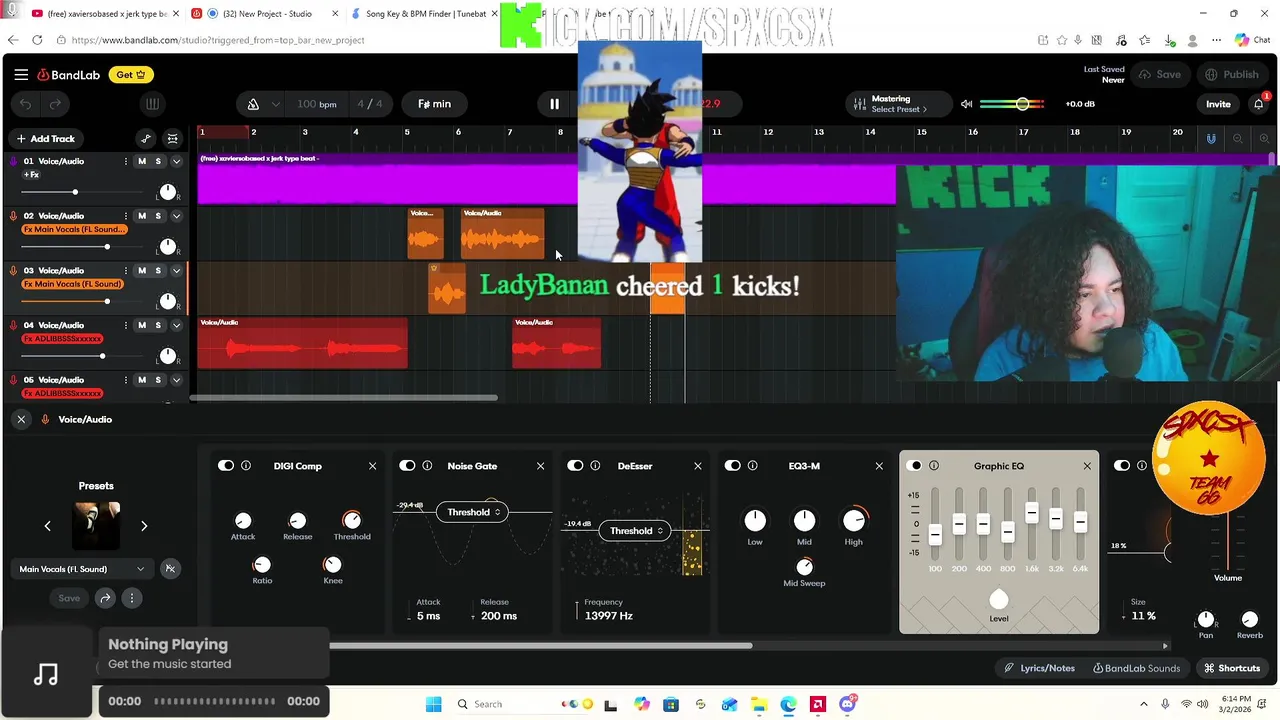Open Noise Gate Threshold selector
This screenshot has width=1280, height=720.
pyautogui.click(x=472, y=512)
